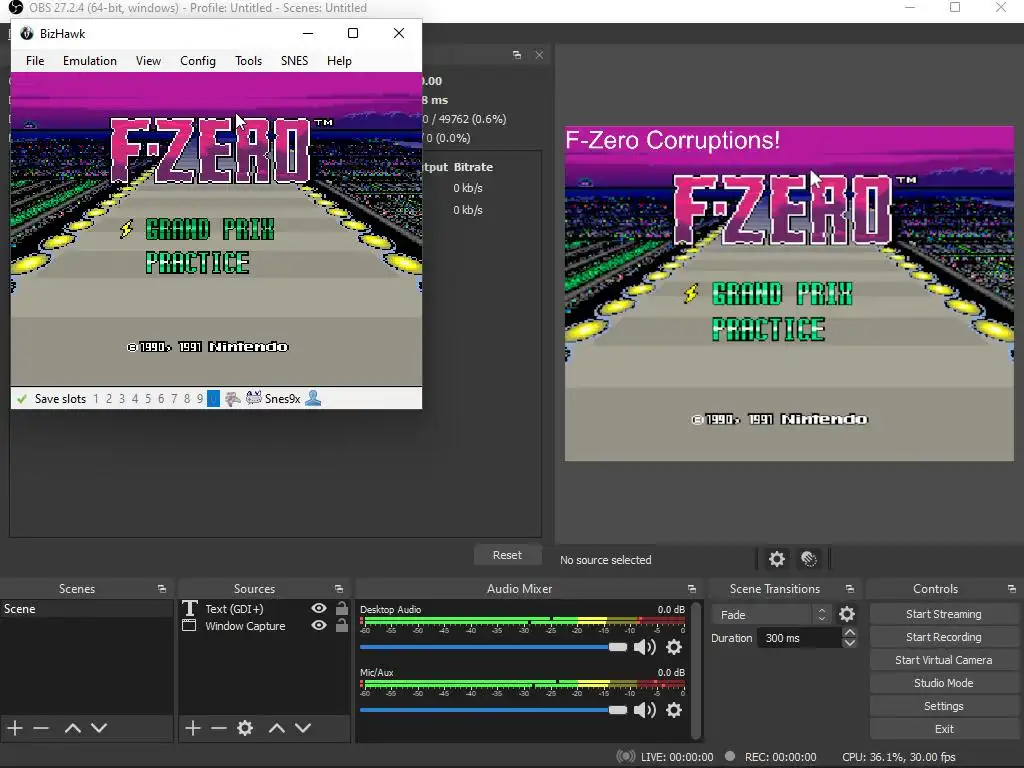Viewport: 1024px width, 768px height.
Task: Undock the Audio Mixer panel
Action: [692, 588]
